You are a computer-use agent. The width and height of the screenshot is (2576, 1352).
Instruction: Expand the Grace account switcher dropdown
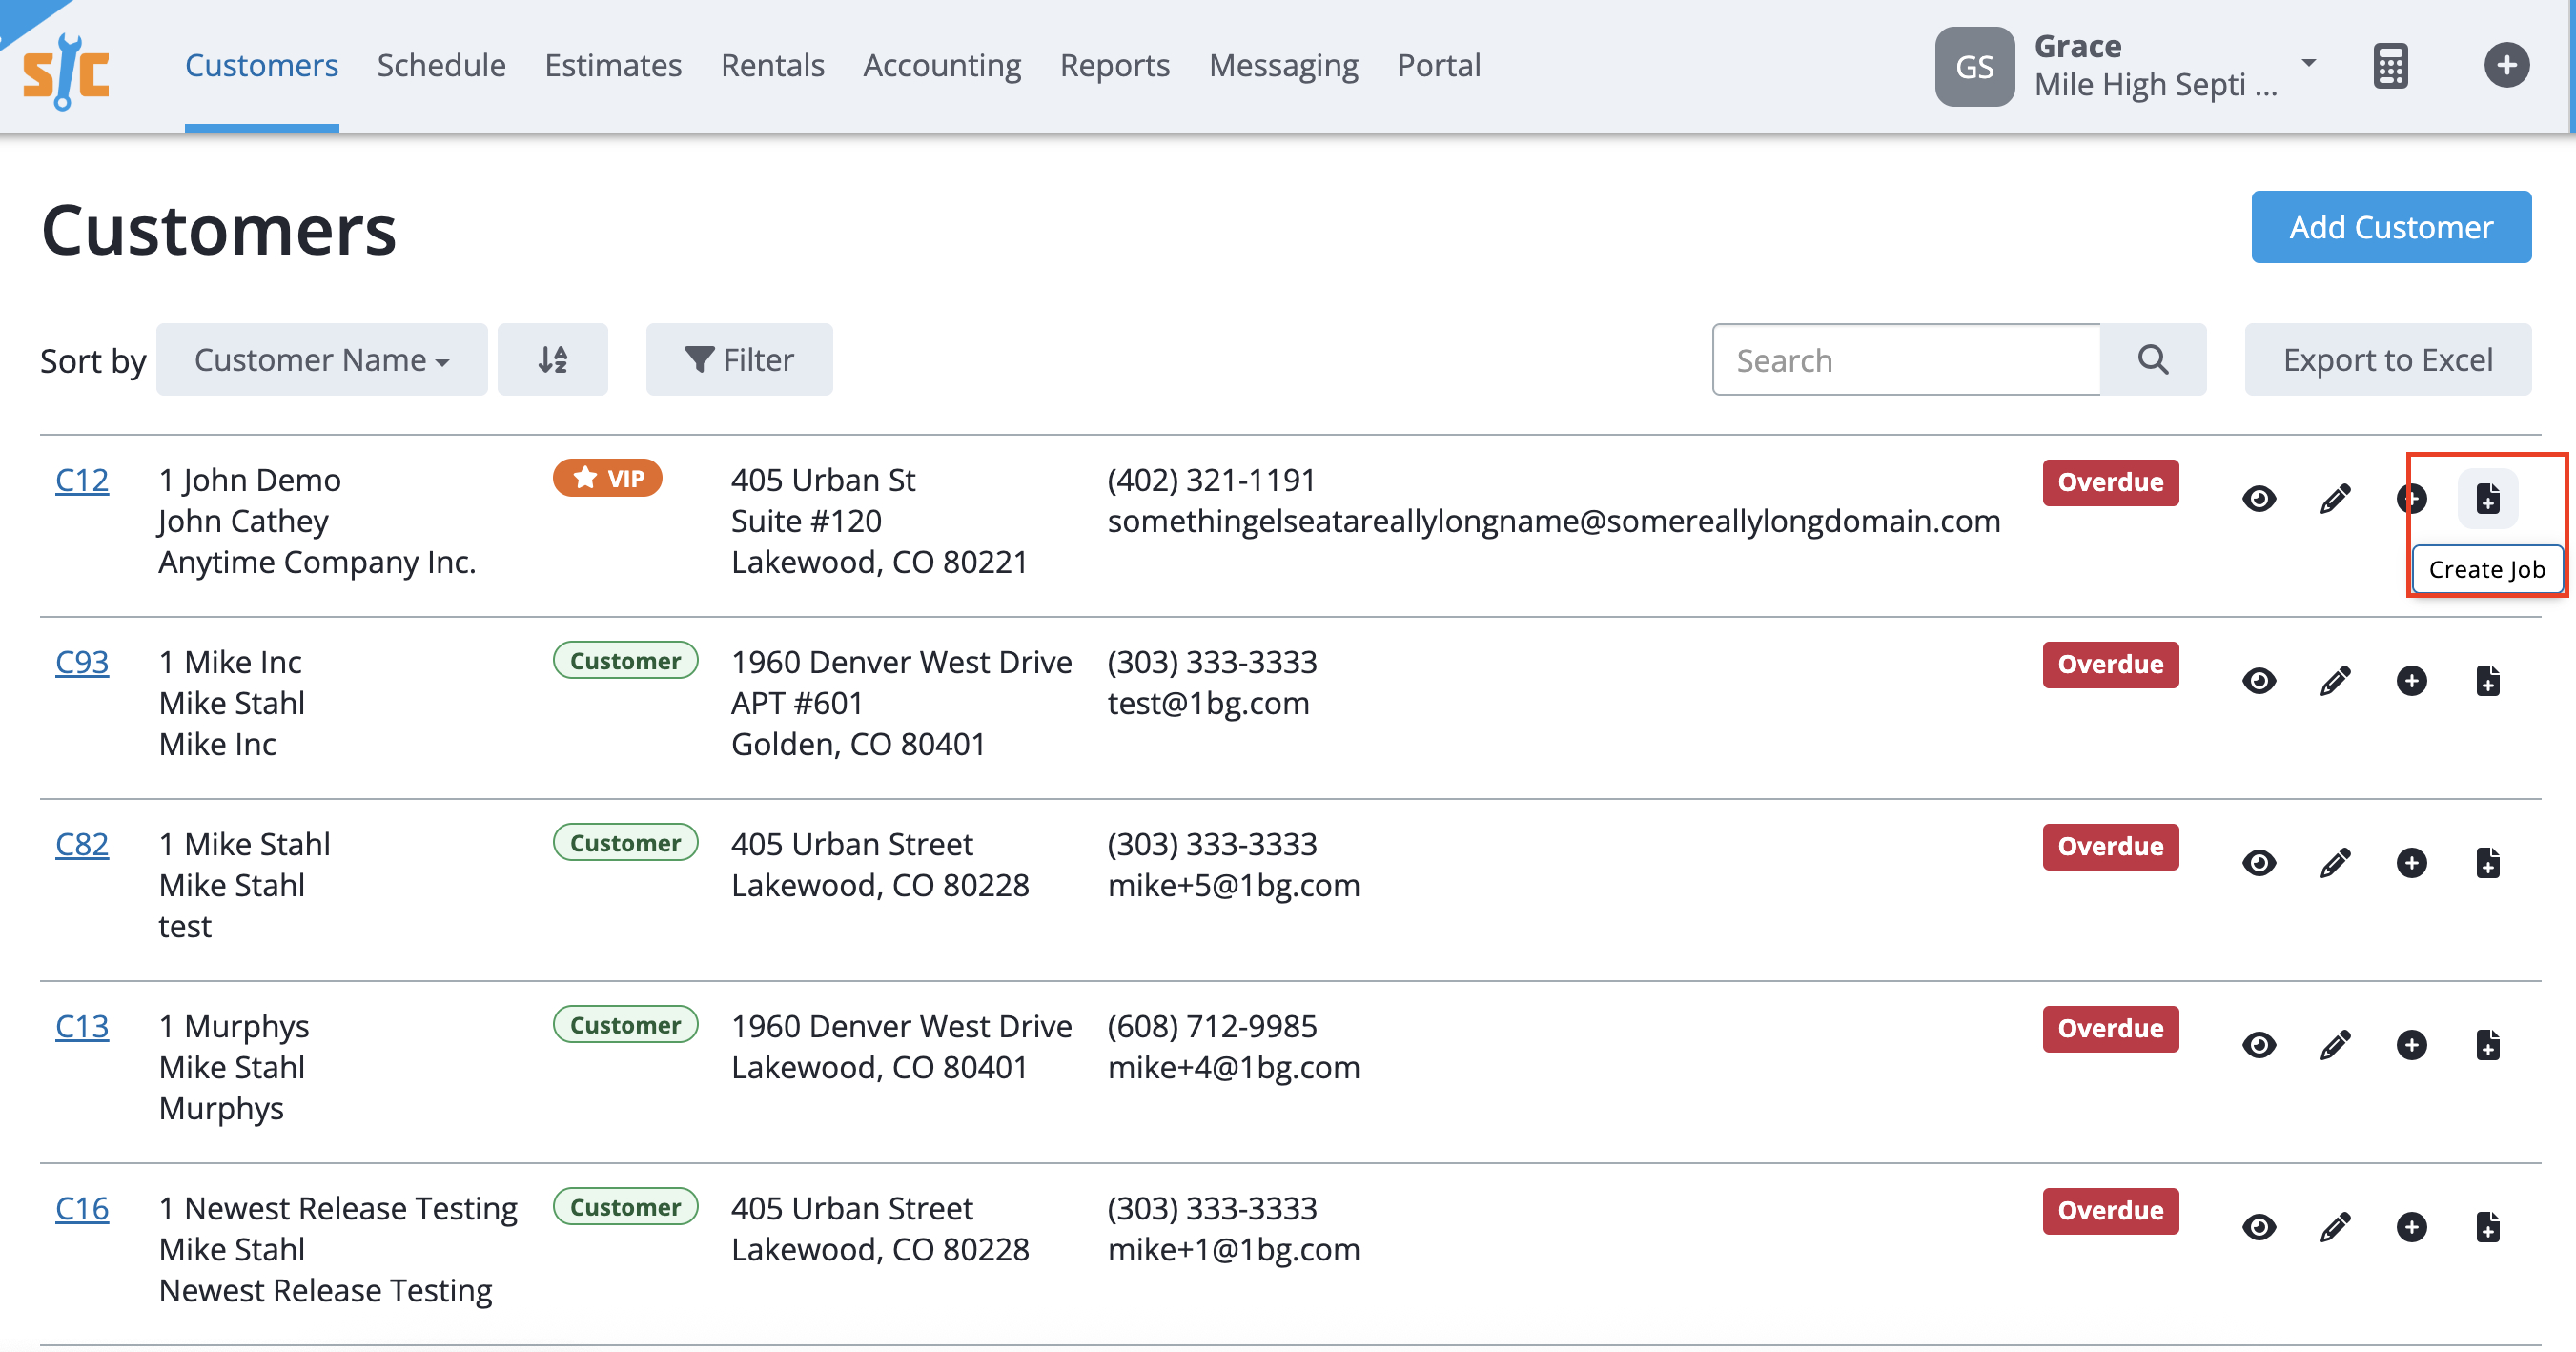2307,64
